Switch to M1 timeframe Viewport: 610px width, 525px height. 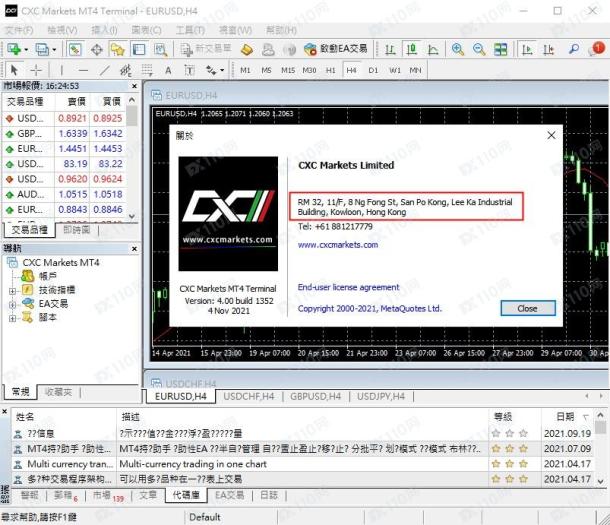[245, 70]
